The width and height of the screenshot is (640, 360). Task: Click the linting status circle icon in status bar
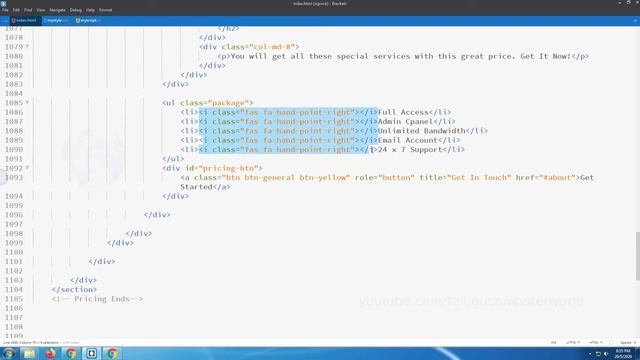pyautogui.click(x=611, y=342)
